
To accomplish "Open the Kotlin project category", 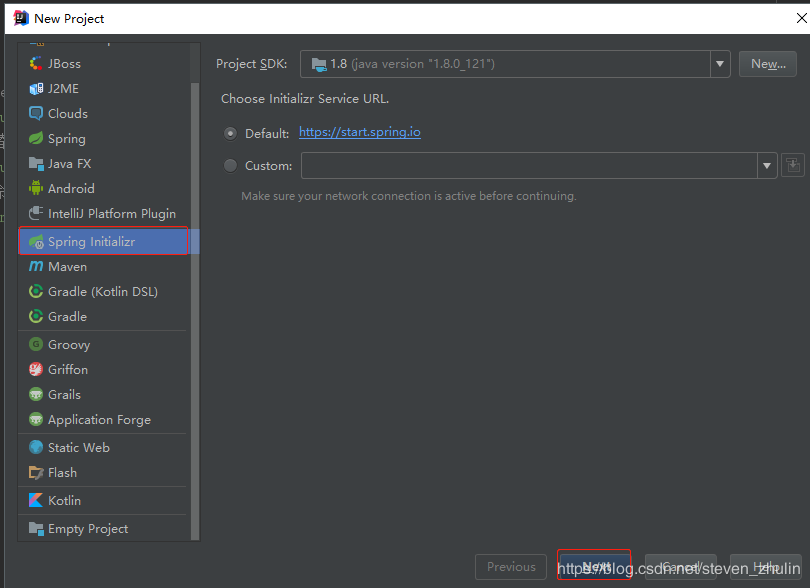I will (58, 500).
